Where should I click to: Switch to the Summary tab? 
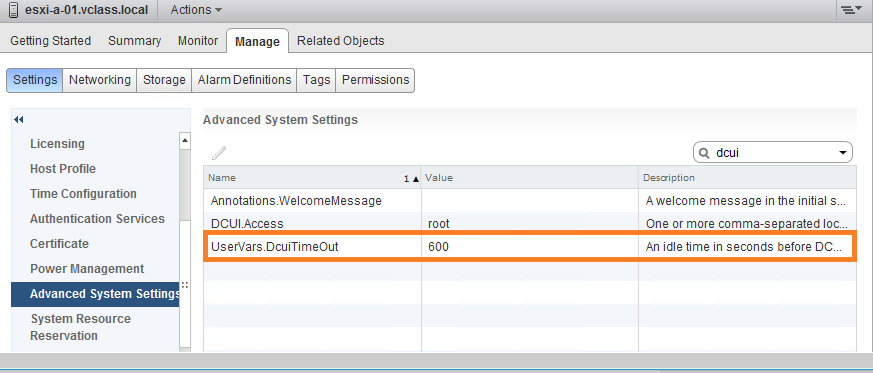tap(135, 41)
